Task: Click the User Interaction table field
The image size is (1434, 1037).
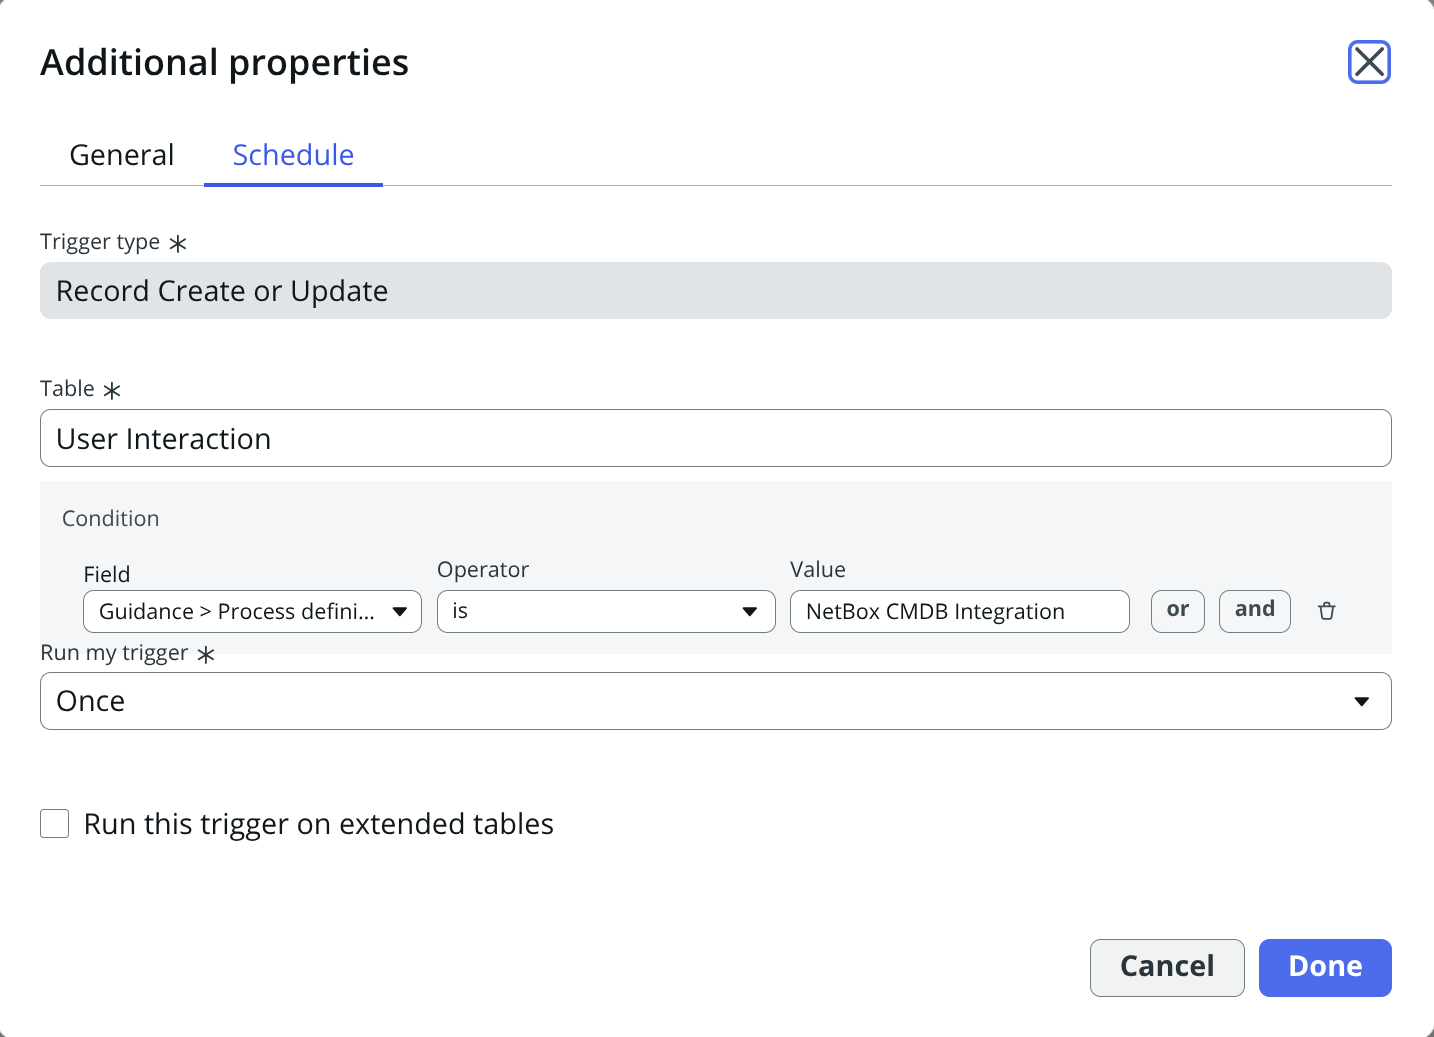Action: pyautogui.click(x=715, y=438)
